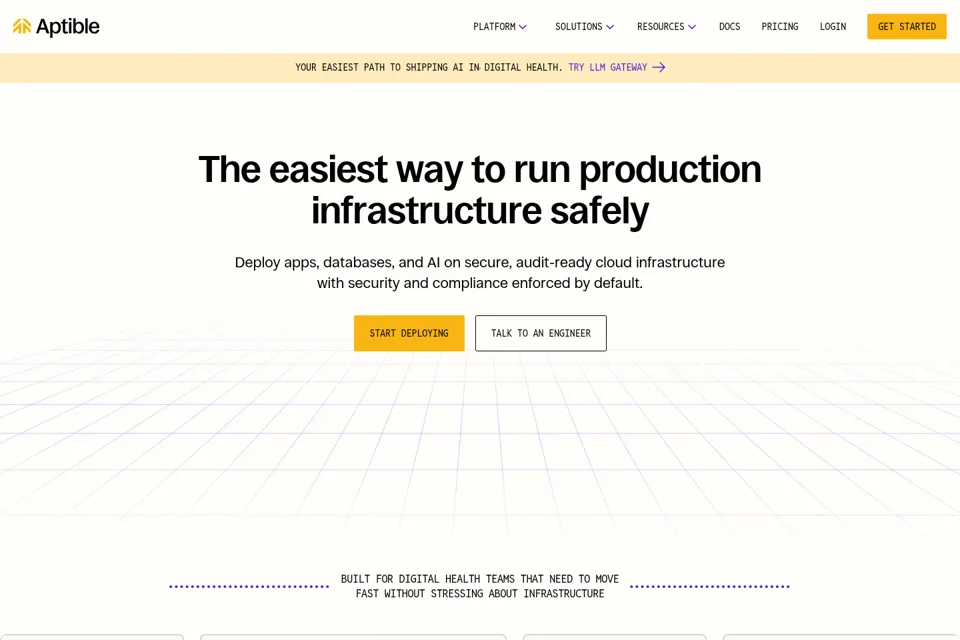Open the Platform menu
The width and height of the screenshot is (960, 640).
point(494,26)
